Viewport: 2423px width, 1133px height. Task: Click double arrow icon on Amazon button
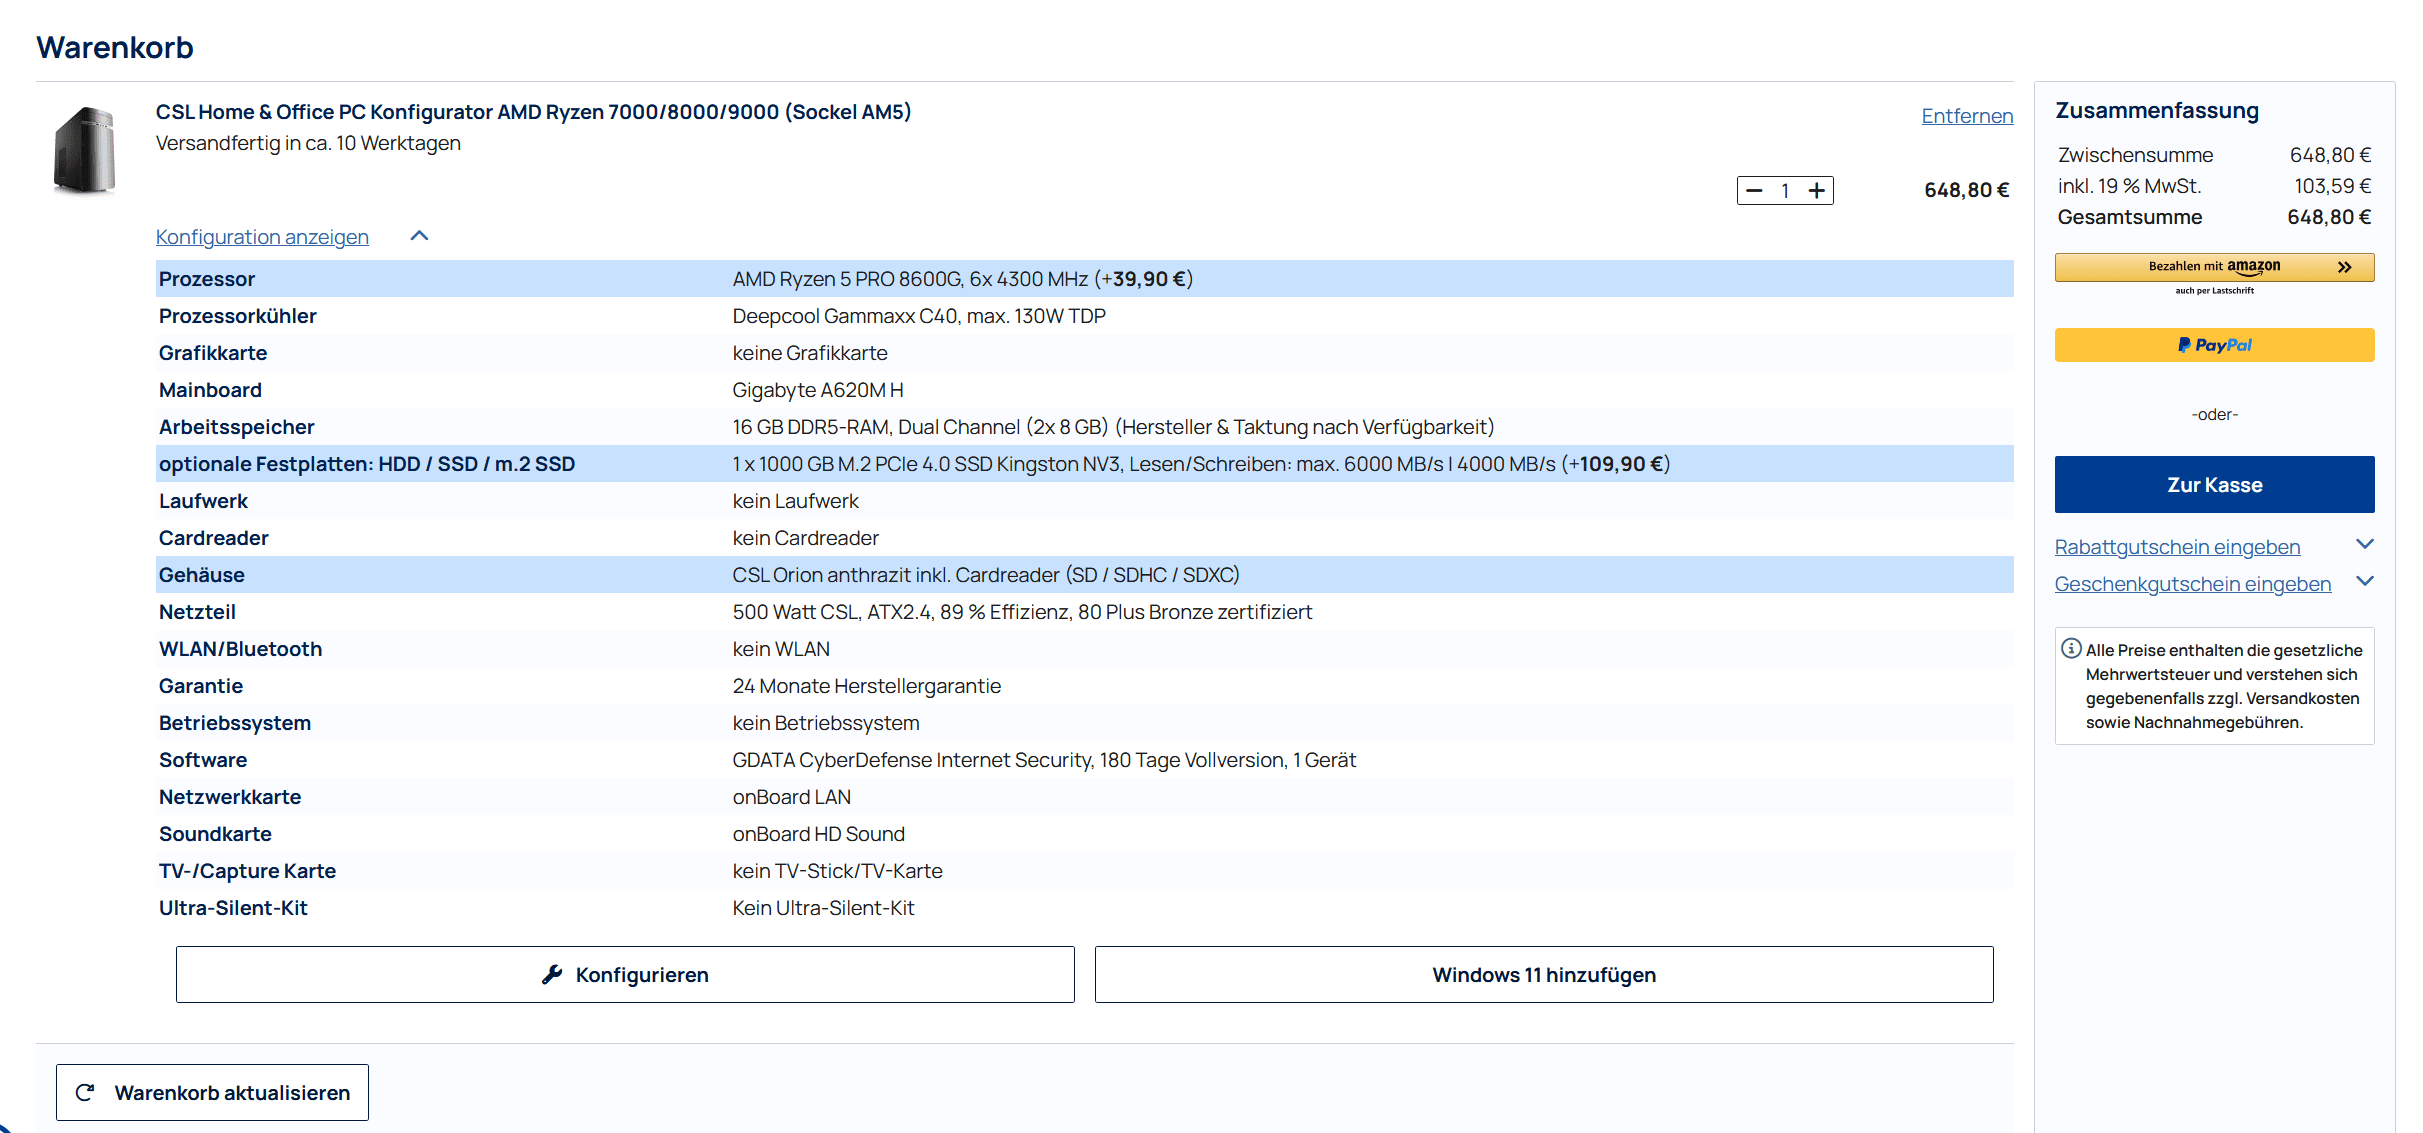pyautogui.click(x=2344, y=267)
